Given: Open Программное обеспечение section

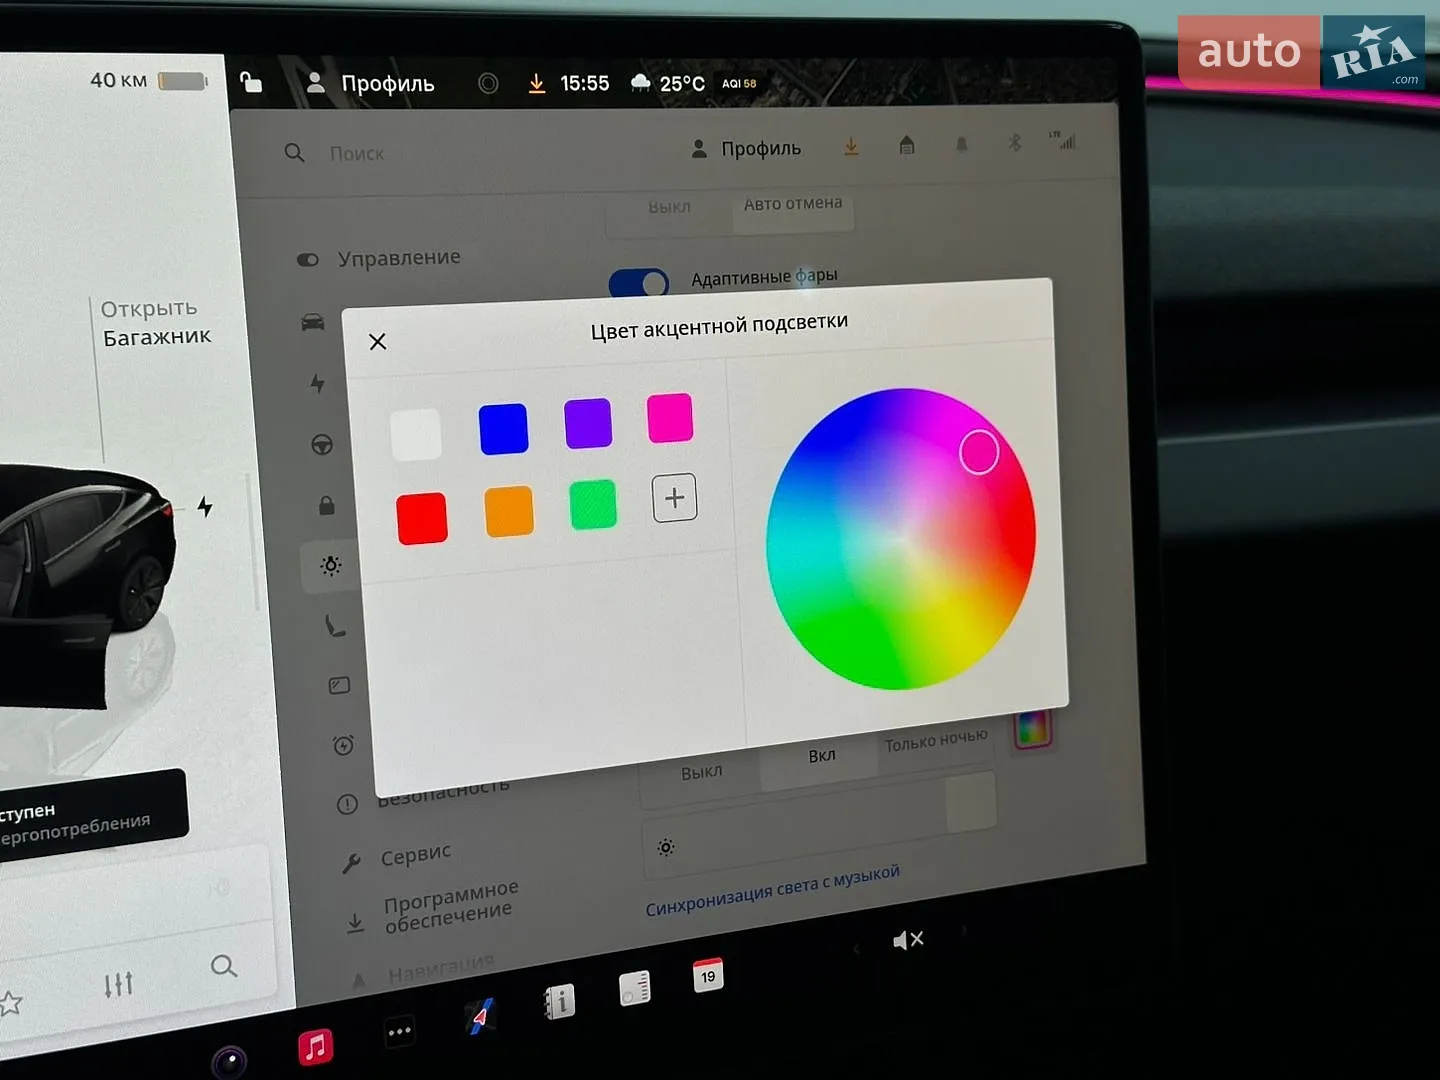Looking at the screenshot, I should 432,909.
